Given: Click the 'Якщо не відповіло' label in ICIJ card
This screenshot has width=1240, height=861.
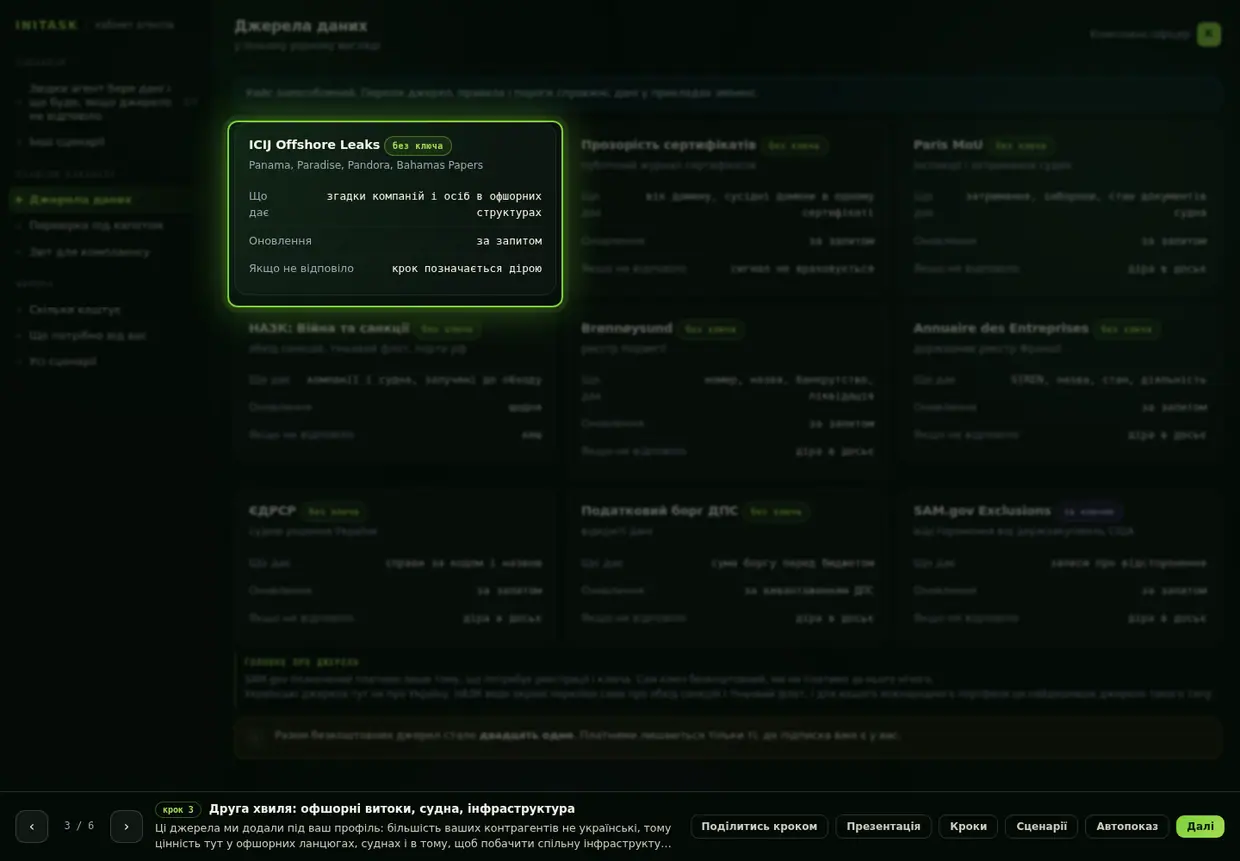Looking at the screenshot, I should [x=301, y=269].
